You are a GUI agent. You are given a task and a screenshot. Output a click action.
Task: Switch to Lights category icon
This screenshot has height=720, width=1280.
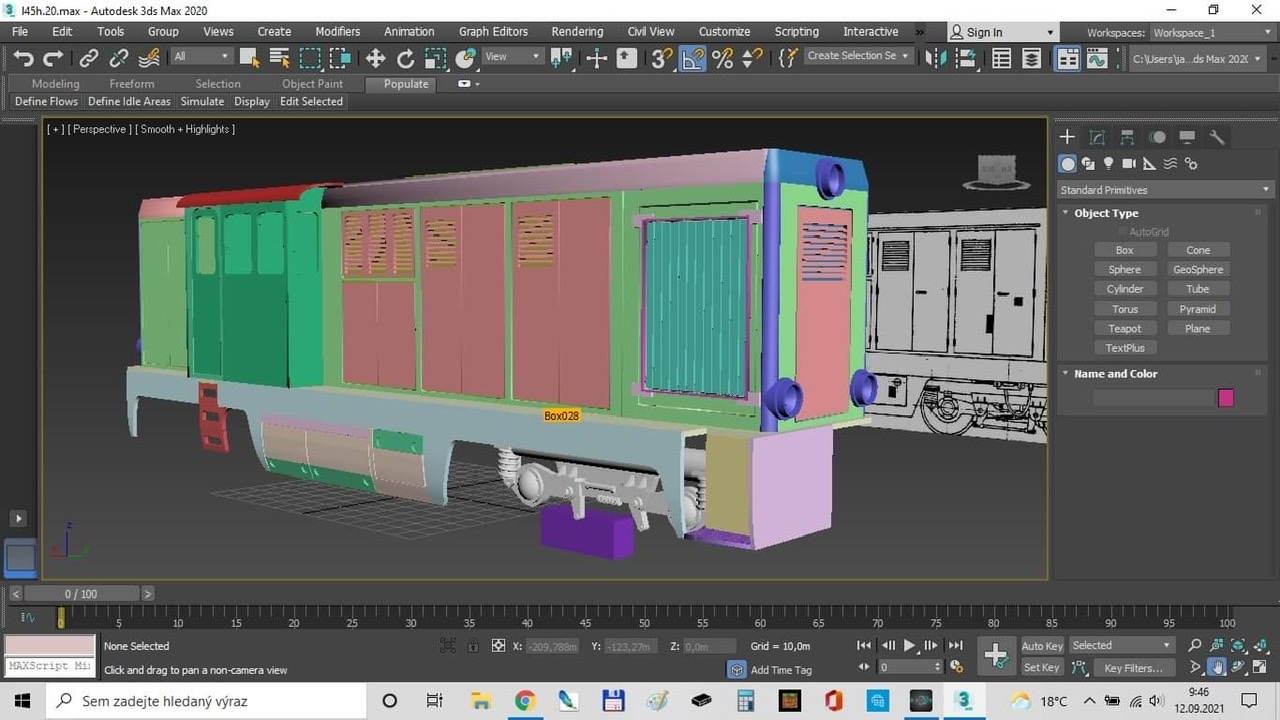[x=1108, y=164]
